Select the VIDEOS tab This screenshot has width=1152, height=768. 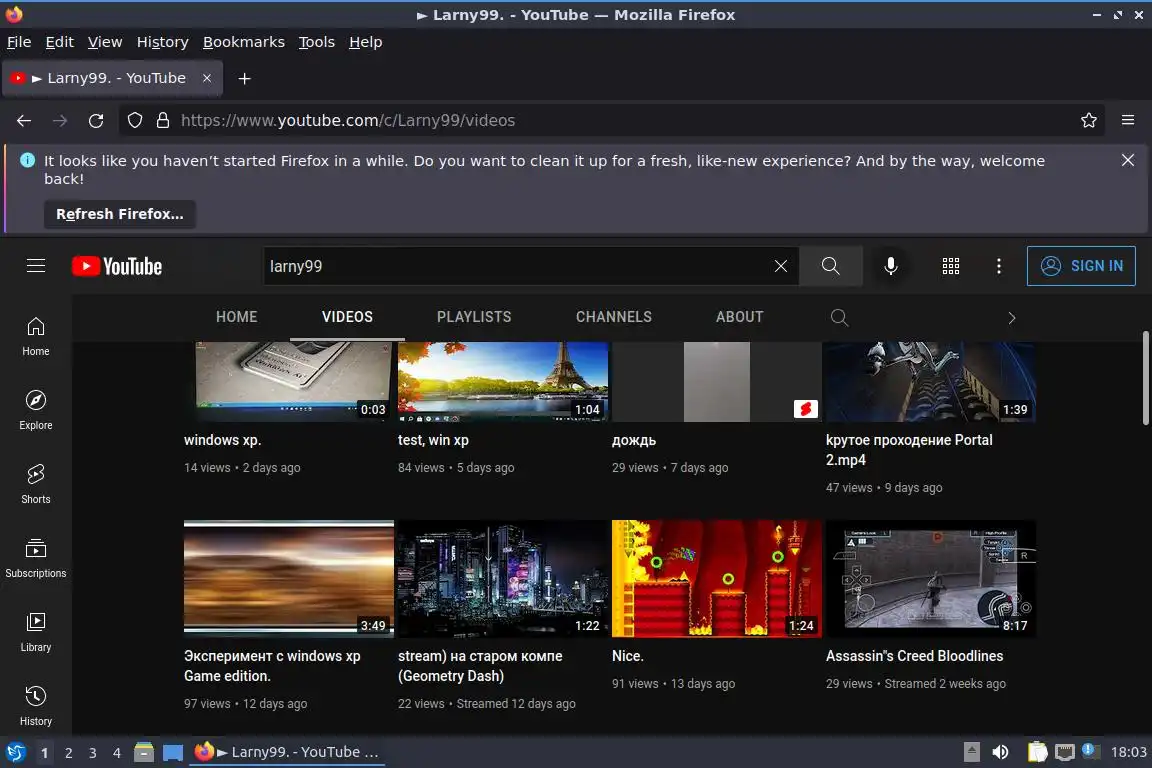click(348, 317)
